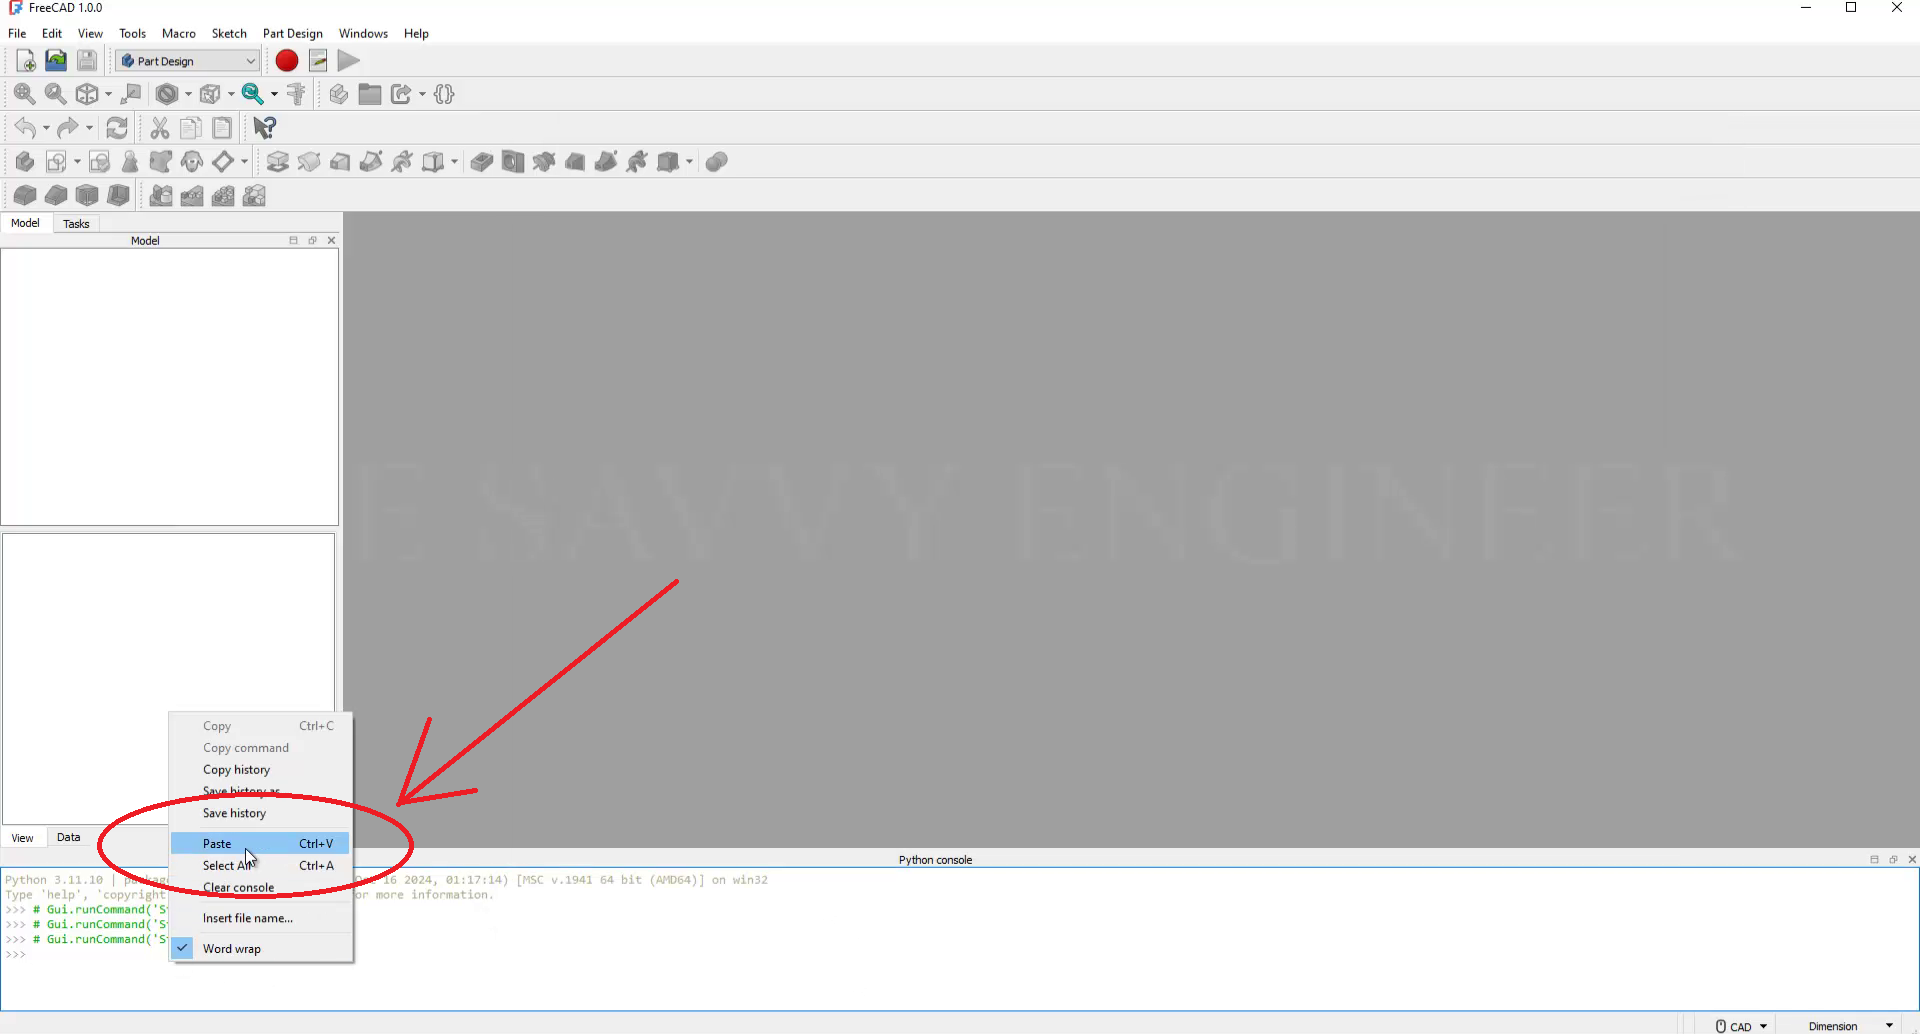Image resolution: width=1920 pixels, height=1034 pixels.
Task: Click the Refresh recompute icon
Action: (x=117, y=128)
